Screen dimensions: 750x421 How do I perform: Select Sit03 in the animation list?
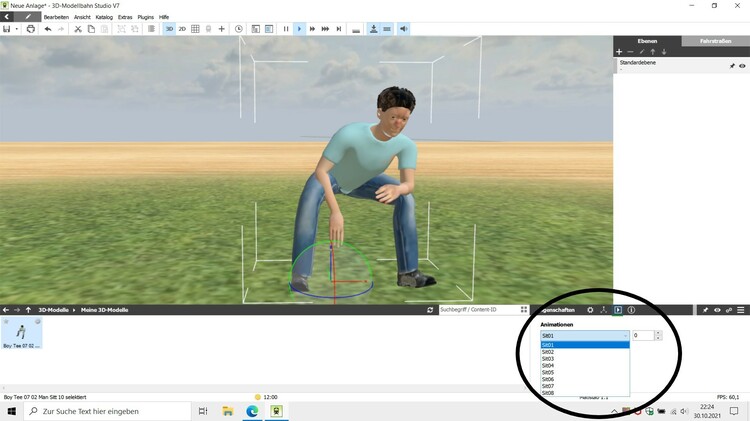point(585,359)
